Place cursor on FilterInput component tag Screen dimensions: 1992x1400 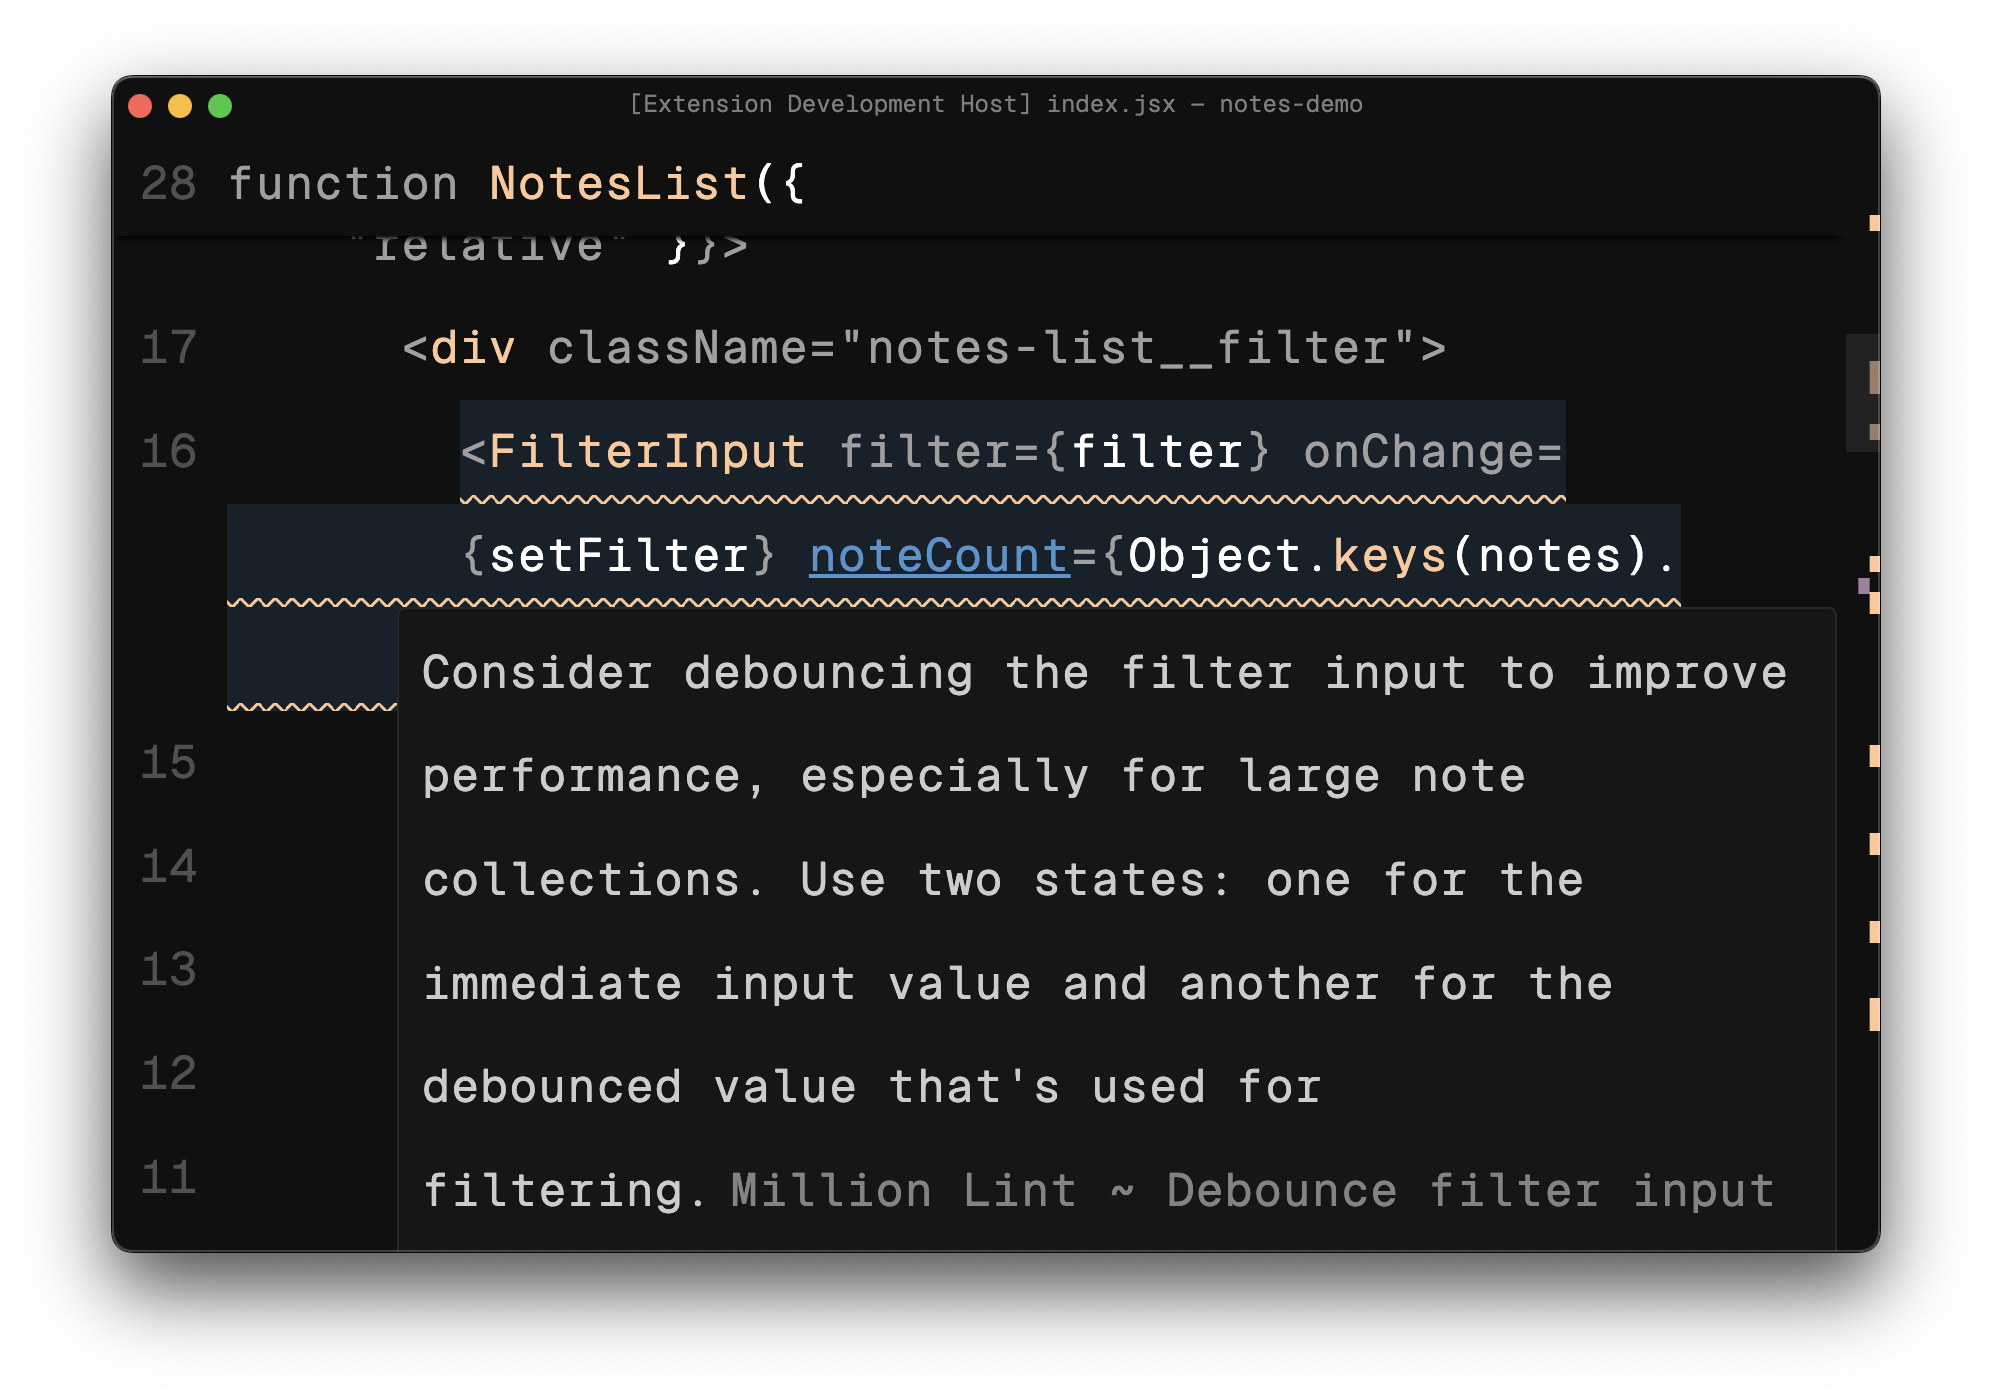647,452
